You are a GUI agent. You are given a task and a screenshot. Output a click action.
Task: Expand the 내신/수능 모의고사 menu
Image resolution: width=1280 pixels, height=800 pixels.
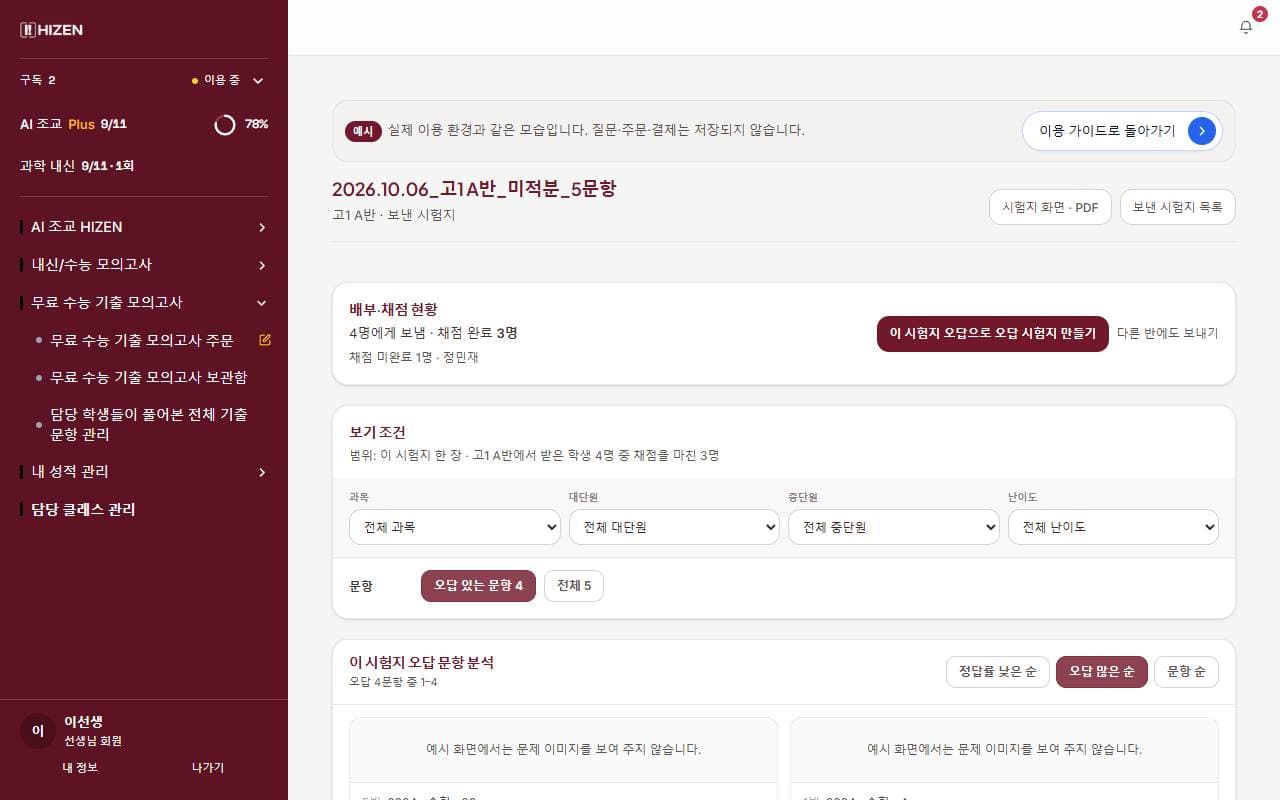coord(262,265)
